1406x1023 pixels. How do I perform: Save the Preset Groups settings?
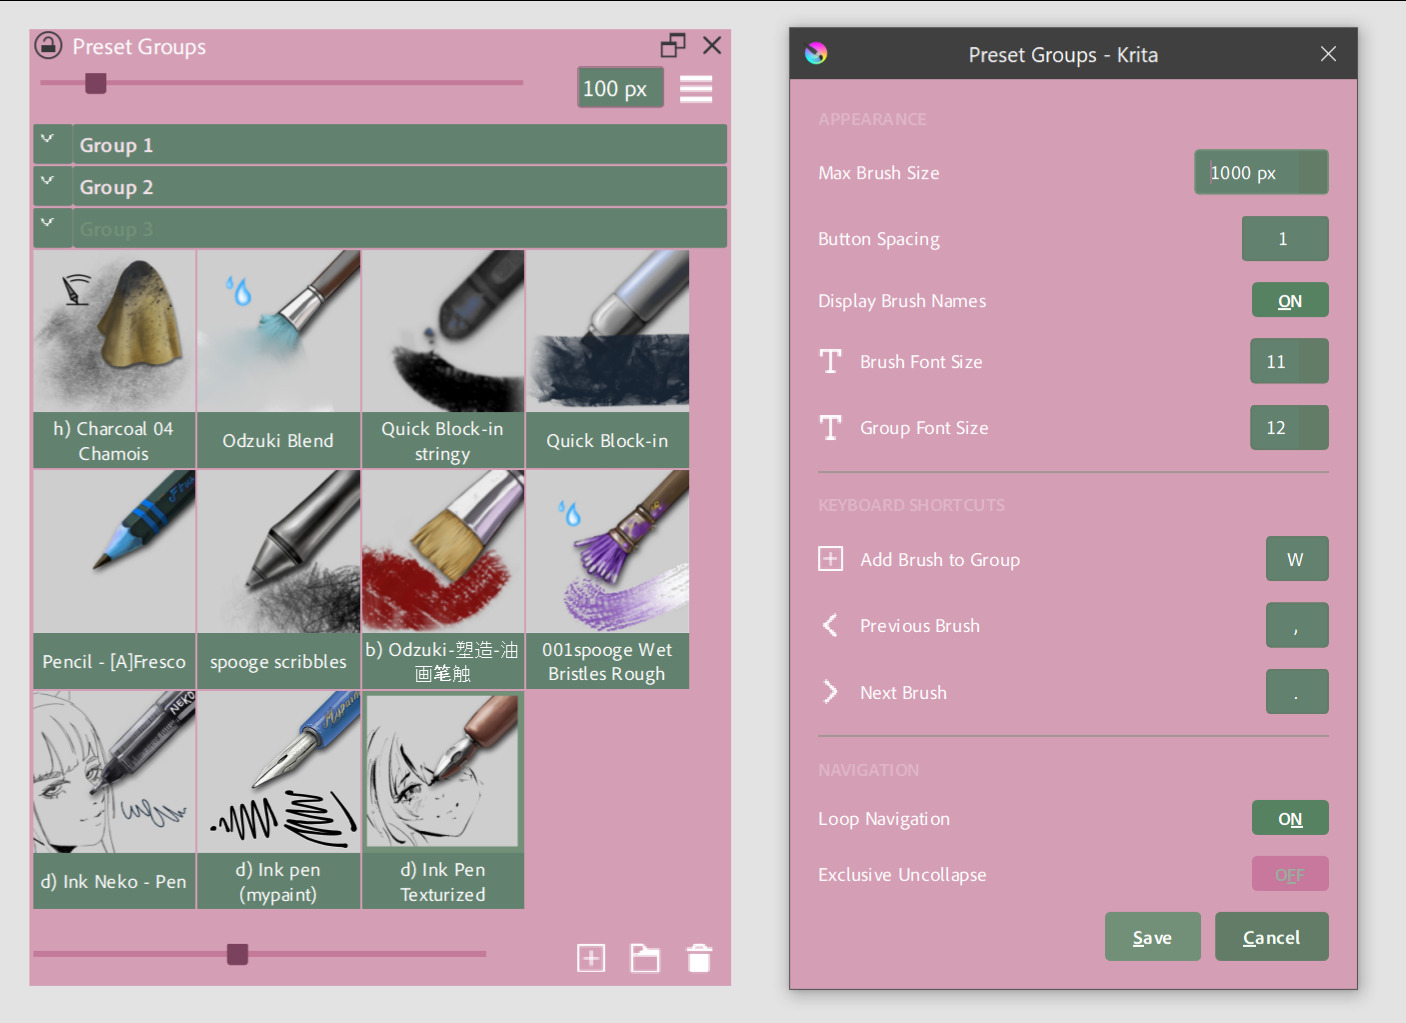pos(1152,937)
